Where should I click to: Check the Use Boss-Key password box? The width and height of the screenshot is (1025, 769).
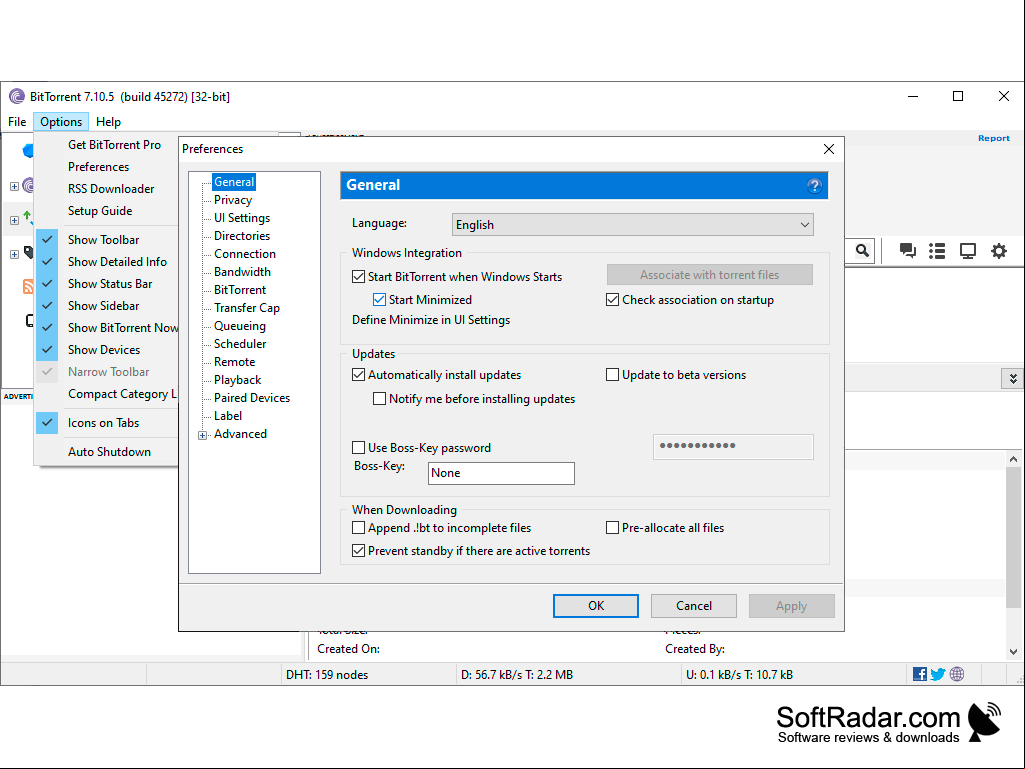coord(358,447)
